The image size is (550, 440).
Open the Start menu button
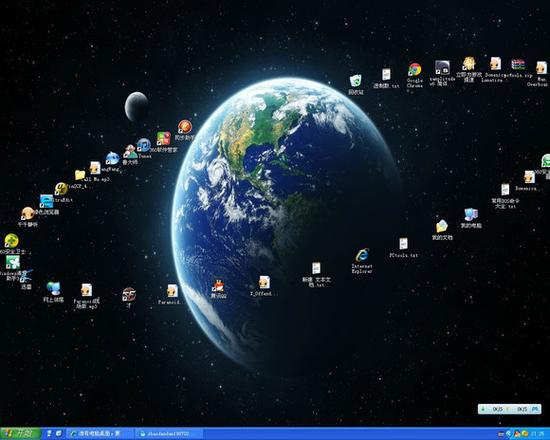click(x=20, y=434)
